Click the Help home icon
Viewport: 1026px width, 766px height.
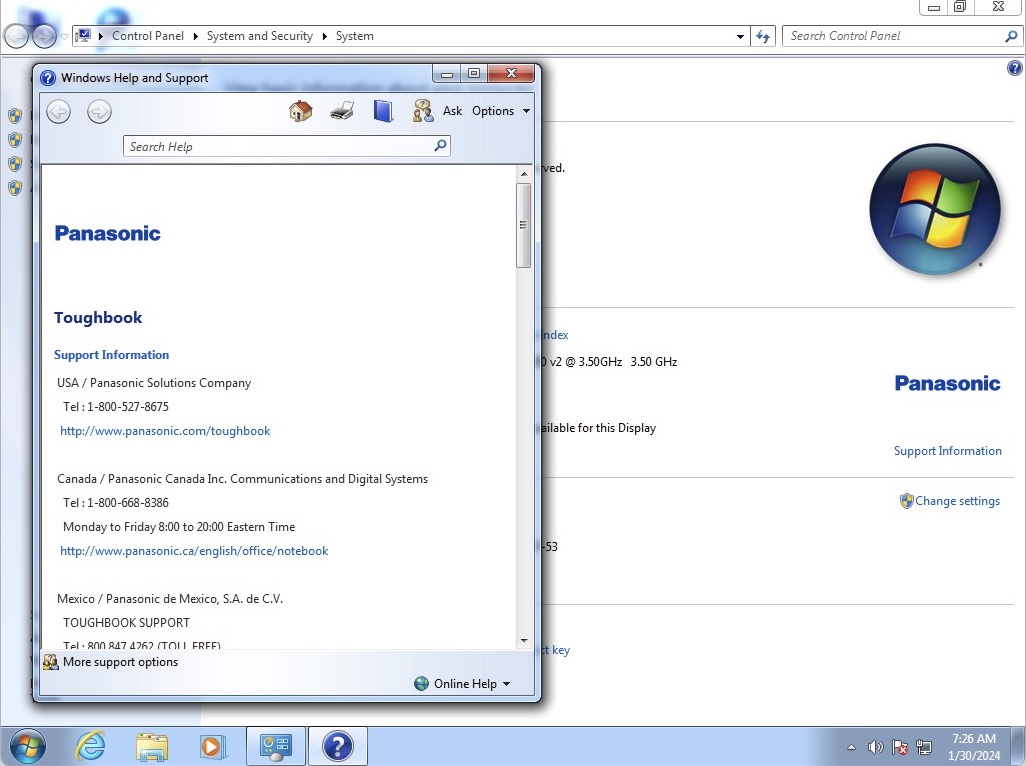point(300,110)
